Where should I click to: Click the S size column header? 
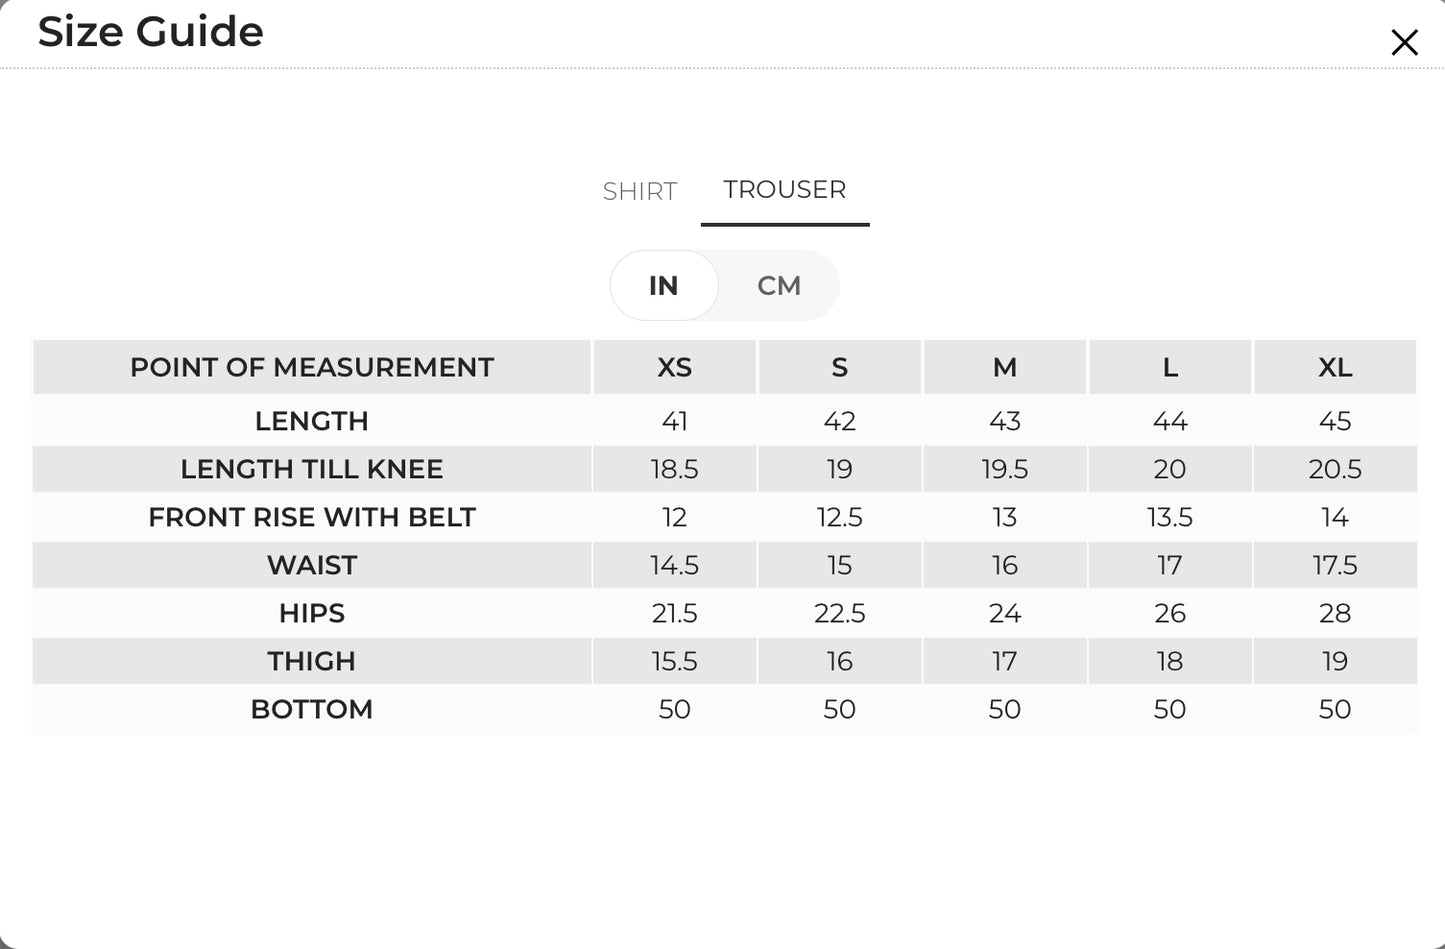840,367
